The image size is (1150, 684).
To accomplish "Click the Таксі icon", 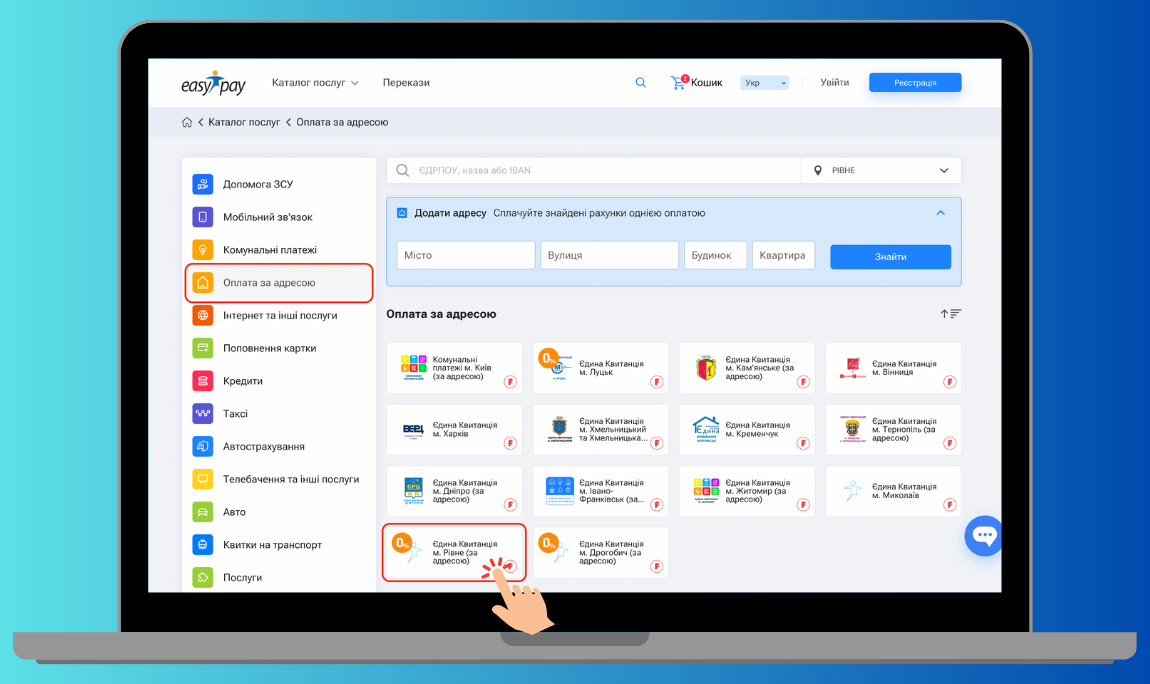I will click(x=202, y=413).
